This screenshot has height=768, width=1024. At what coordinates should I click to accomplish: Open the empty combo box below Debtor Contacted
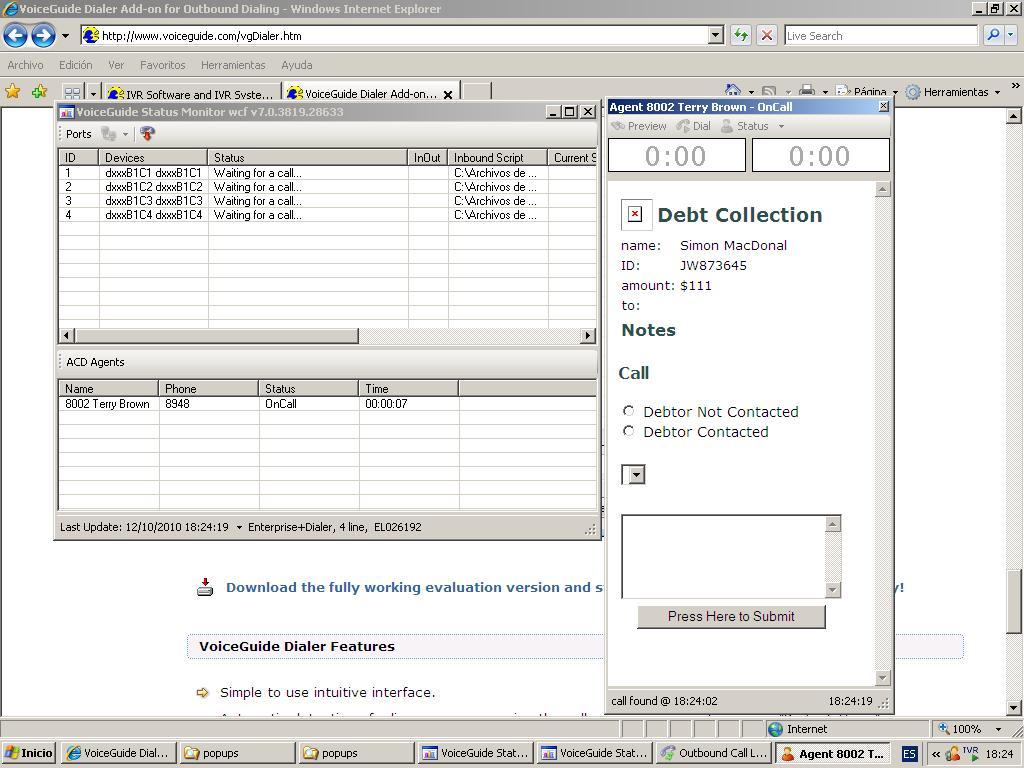[x=633, y=475]
